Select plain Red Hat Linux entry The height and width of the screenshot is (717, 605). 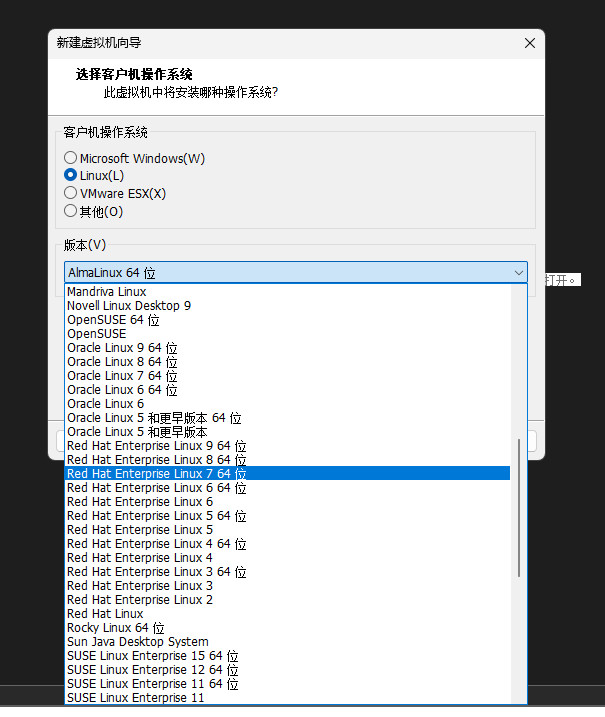point(105,614)
